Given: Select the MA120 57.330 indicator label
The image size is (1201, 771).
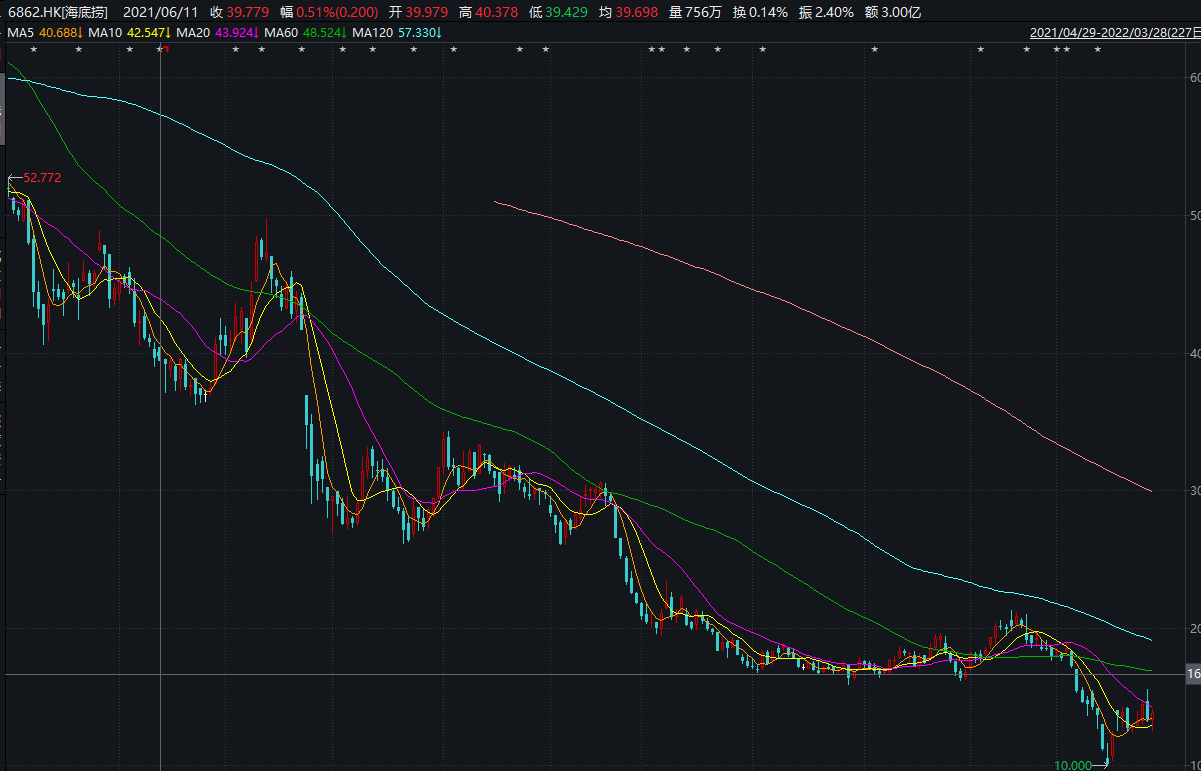Looking at the screenshot, I should [397, 33].
